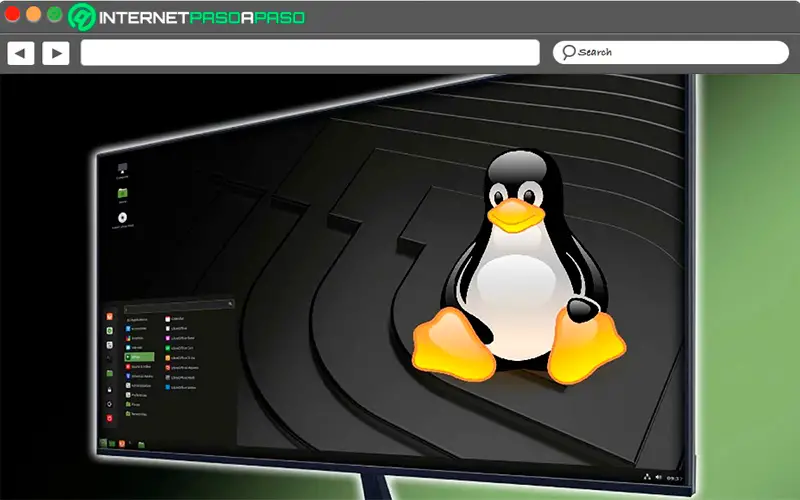800x500 pixels.
Task: Click the forward arrow button
Action: pos(56,53)
